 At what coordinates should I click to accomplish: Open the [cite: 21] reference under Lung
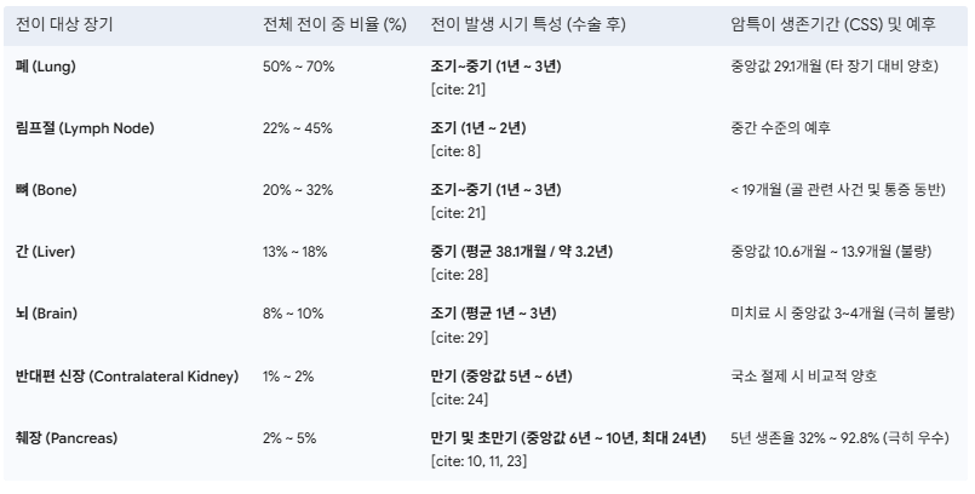coord(458,90)
